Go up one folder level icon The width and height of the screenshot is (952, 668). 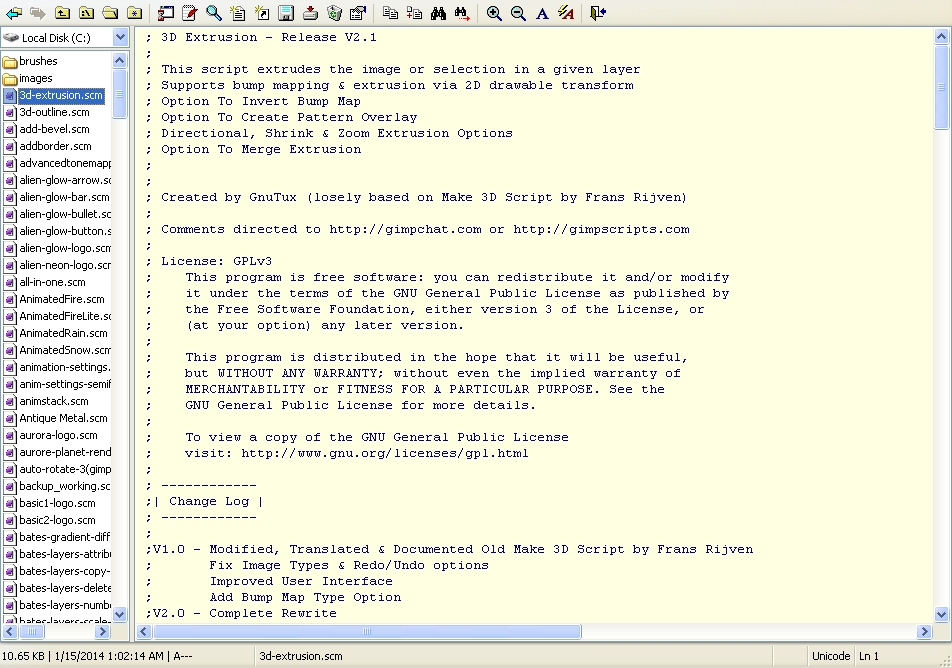[x=62, y=13]
